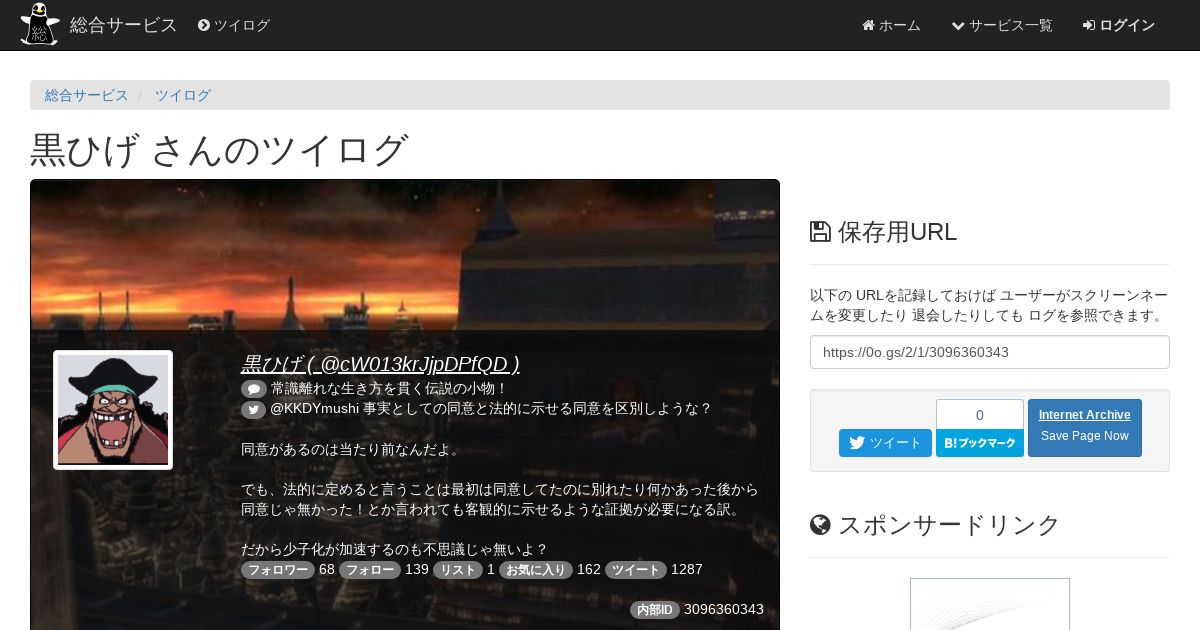Select internal ID number 3096360343

[x=724, y=609]
